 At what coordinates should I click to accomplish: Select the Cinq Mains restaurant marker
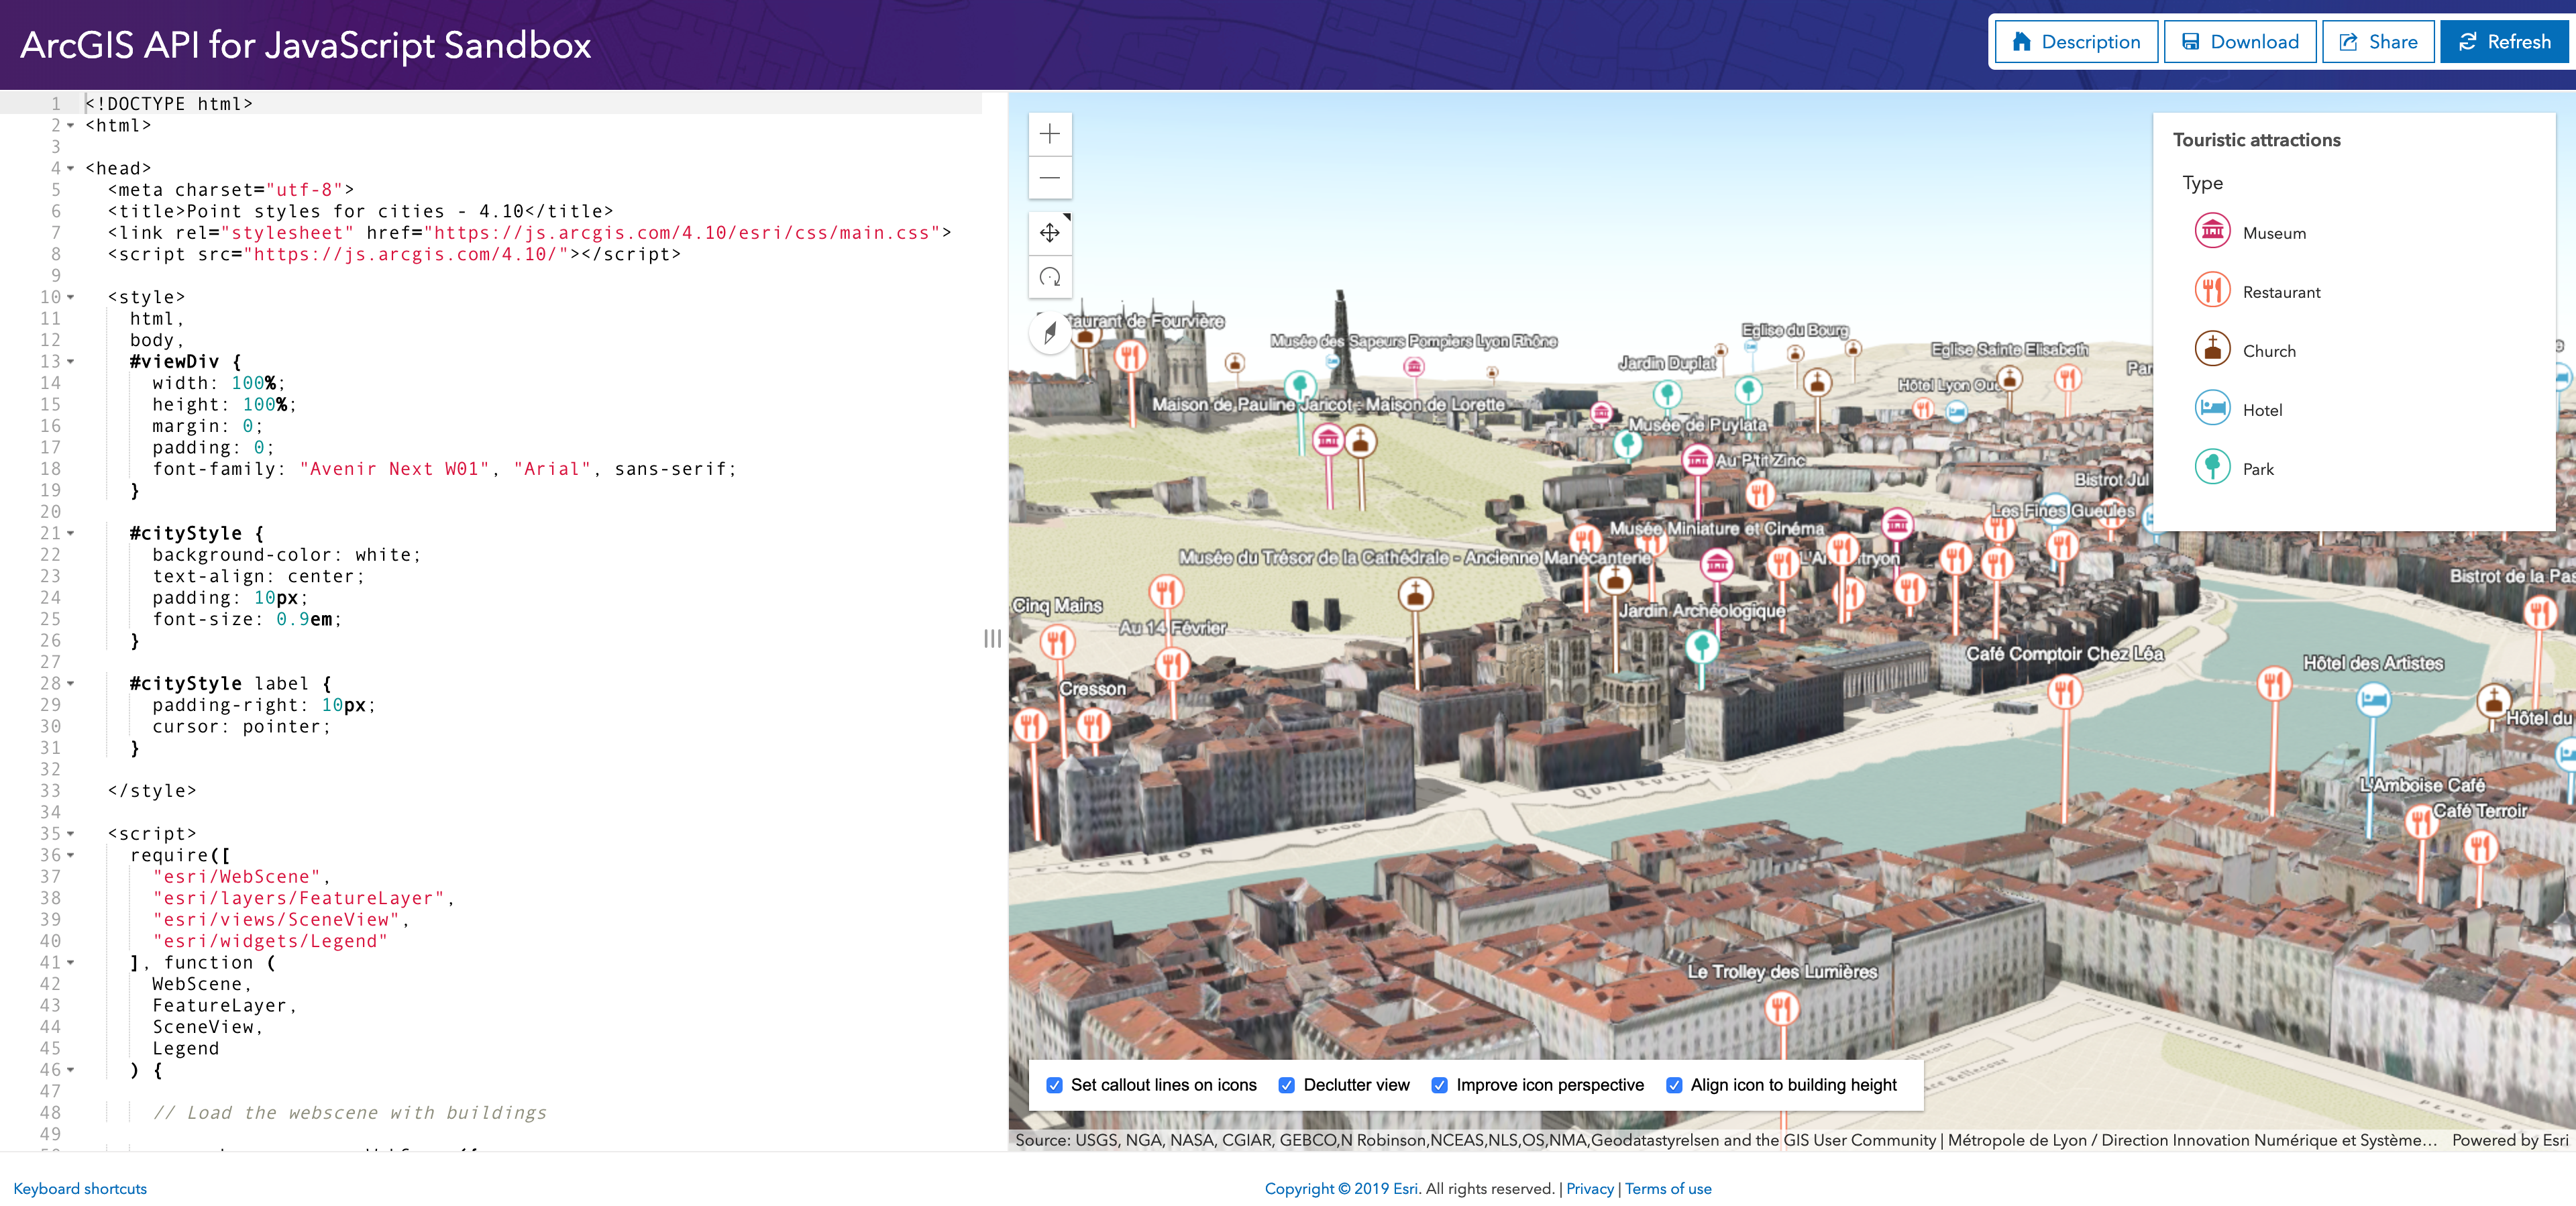tap(1058, 641)
